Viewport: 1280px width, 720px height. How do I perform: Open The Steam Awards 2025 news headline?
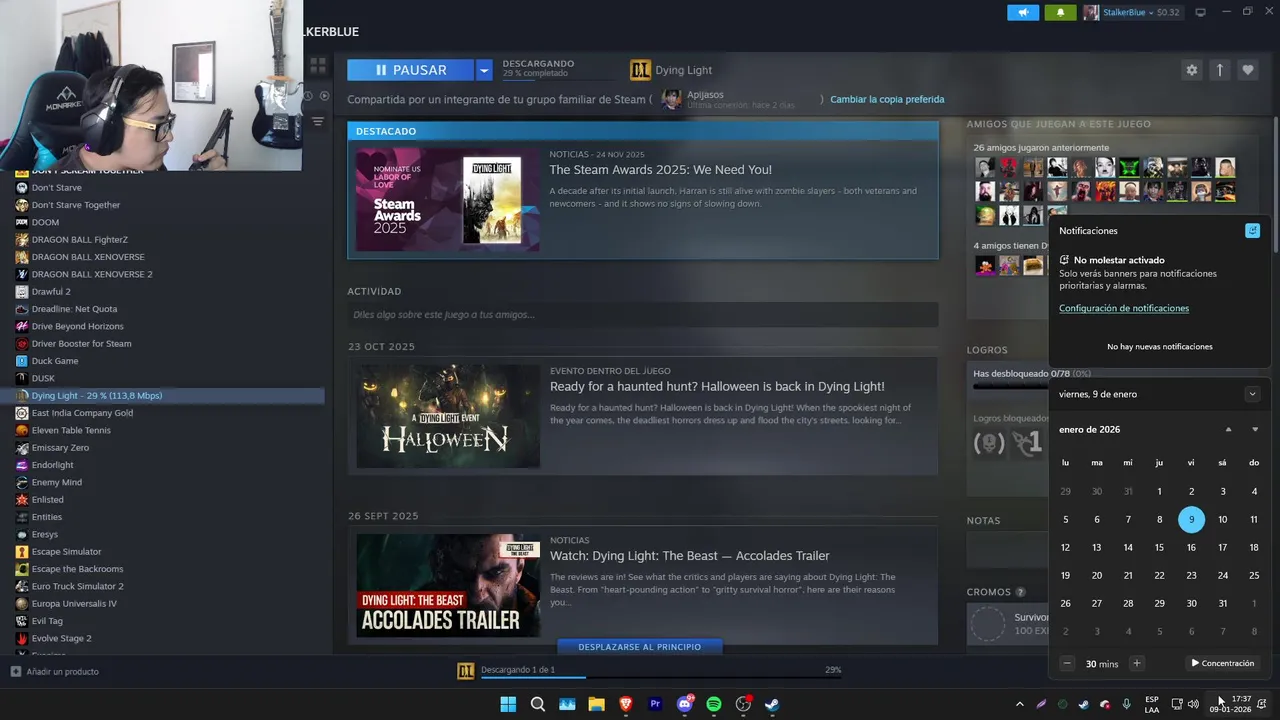(660, 170)
